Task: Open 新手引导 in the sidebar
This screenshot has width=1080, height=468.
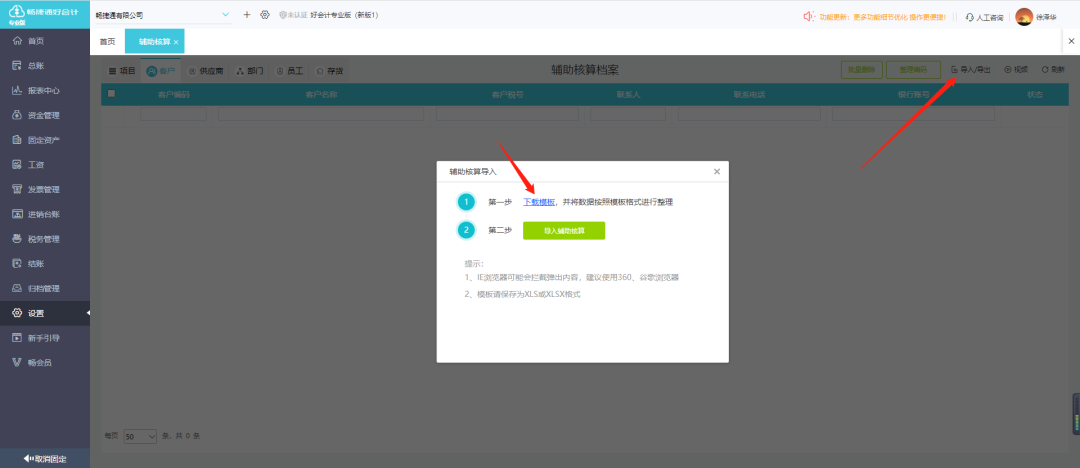Action: (45, 338)
